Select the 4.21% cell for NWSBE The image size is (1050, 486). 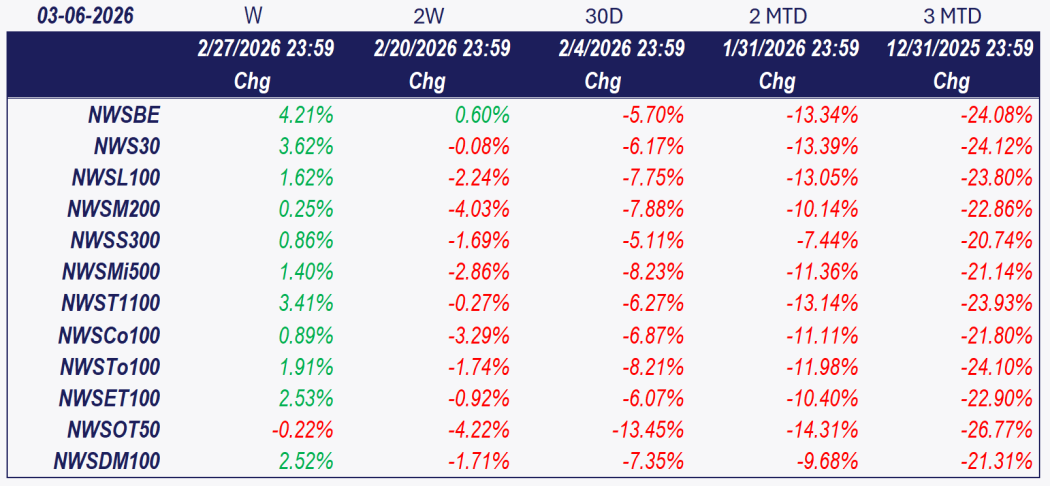pyautogui.click(x=305, y=115)
